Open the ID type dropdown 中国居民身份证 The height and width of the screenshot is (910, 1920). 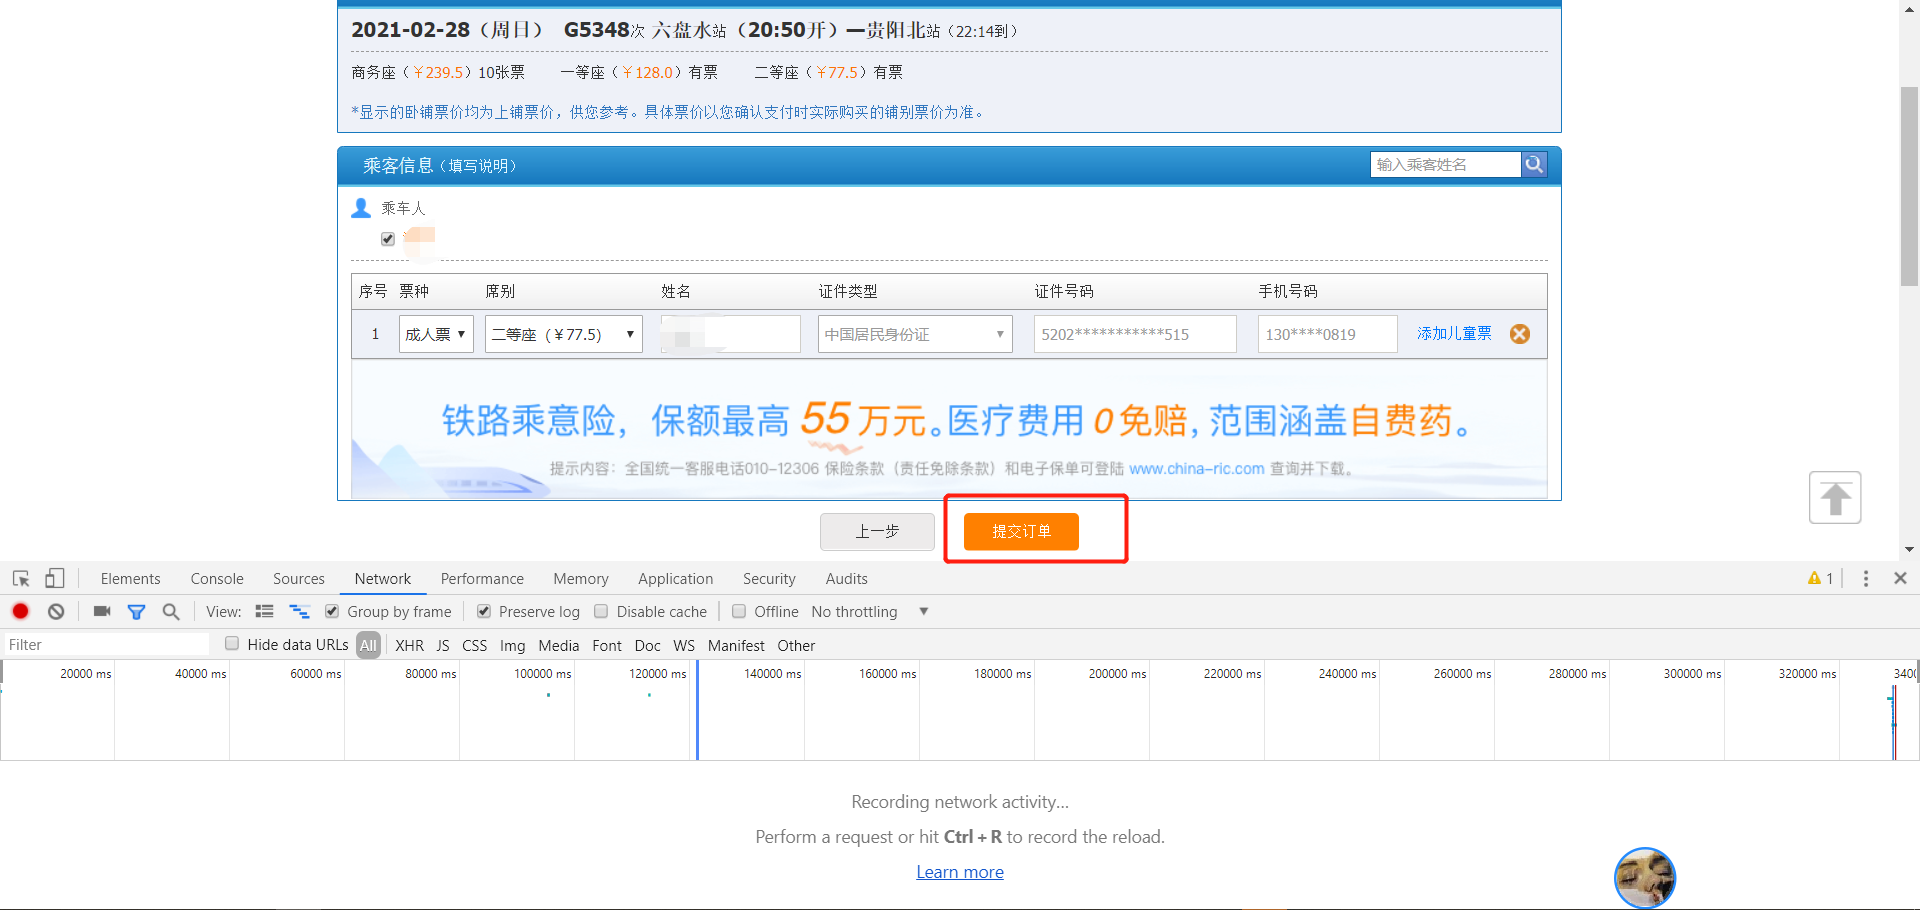pos(914,333)
